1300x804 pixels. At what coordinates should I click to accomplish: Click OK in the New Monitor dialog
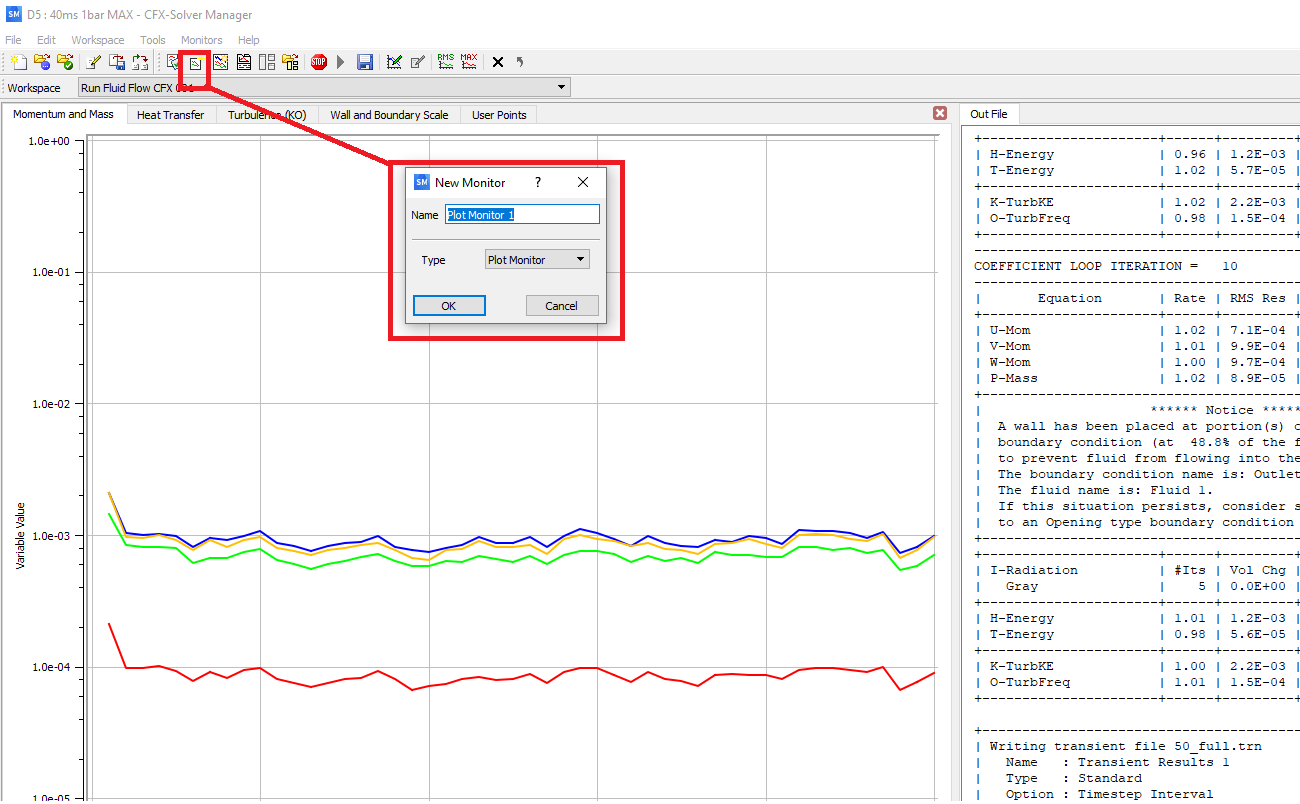pos(448,305)
